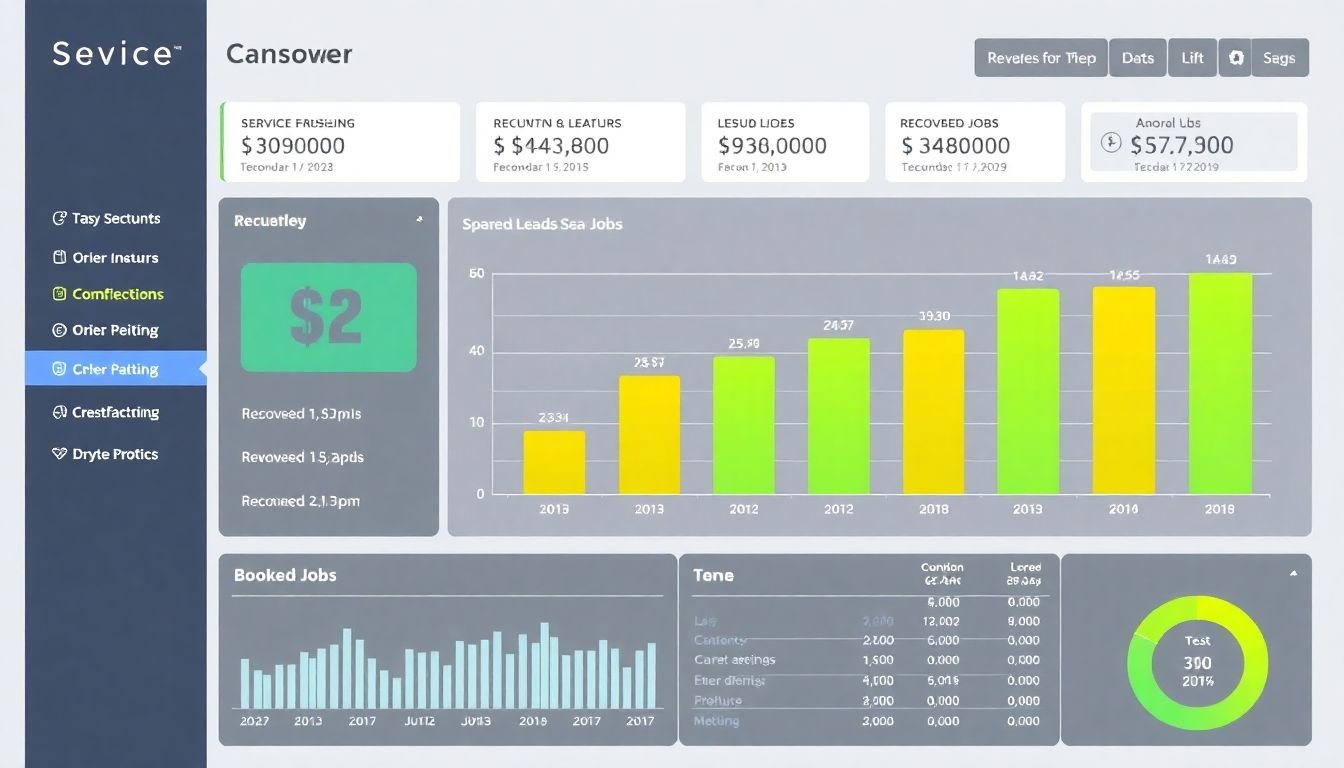
Task: Click the Dats button
Action: (1138, 58)
